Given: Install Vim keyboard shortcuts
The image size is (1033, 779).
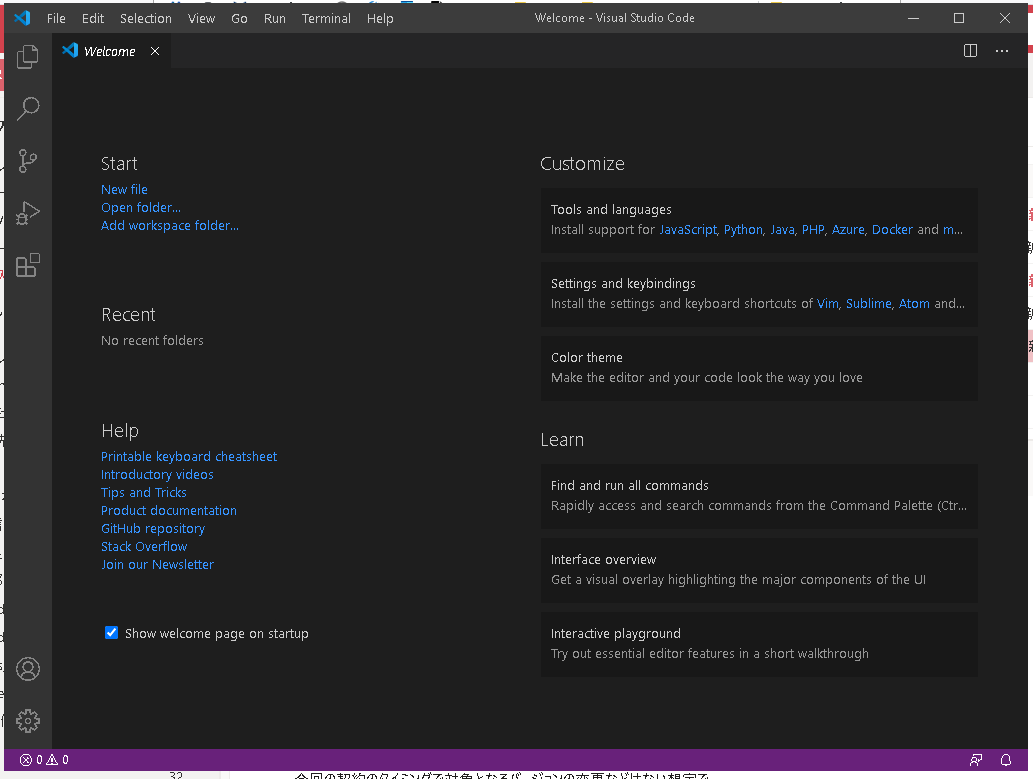Looking at the screenshot, I should [827, 304].
